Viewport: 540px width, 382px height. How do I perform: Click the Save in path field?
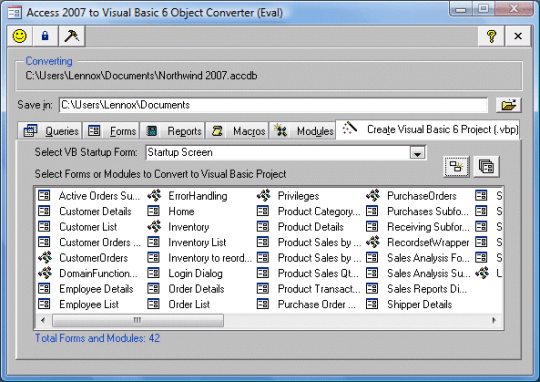273,105
